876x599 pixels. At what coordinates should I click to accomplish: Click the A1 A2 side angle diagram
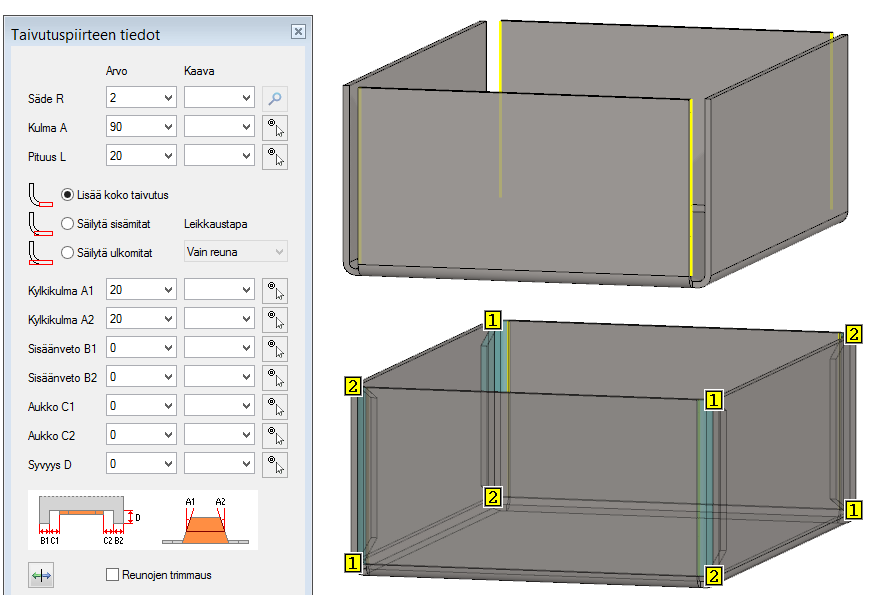click(206, 518)
